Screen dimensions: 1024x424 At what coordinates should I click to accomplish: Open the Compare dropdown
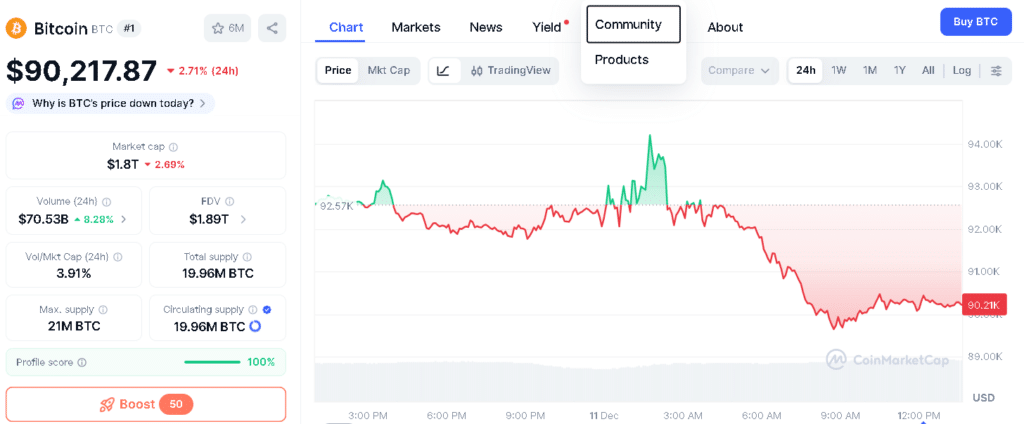(740, 71)
